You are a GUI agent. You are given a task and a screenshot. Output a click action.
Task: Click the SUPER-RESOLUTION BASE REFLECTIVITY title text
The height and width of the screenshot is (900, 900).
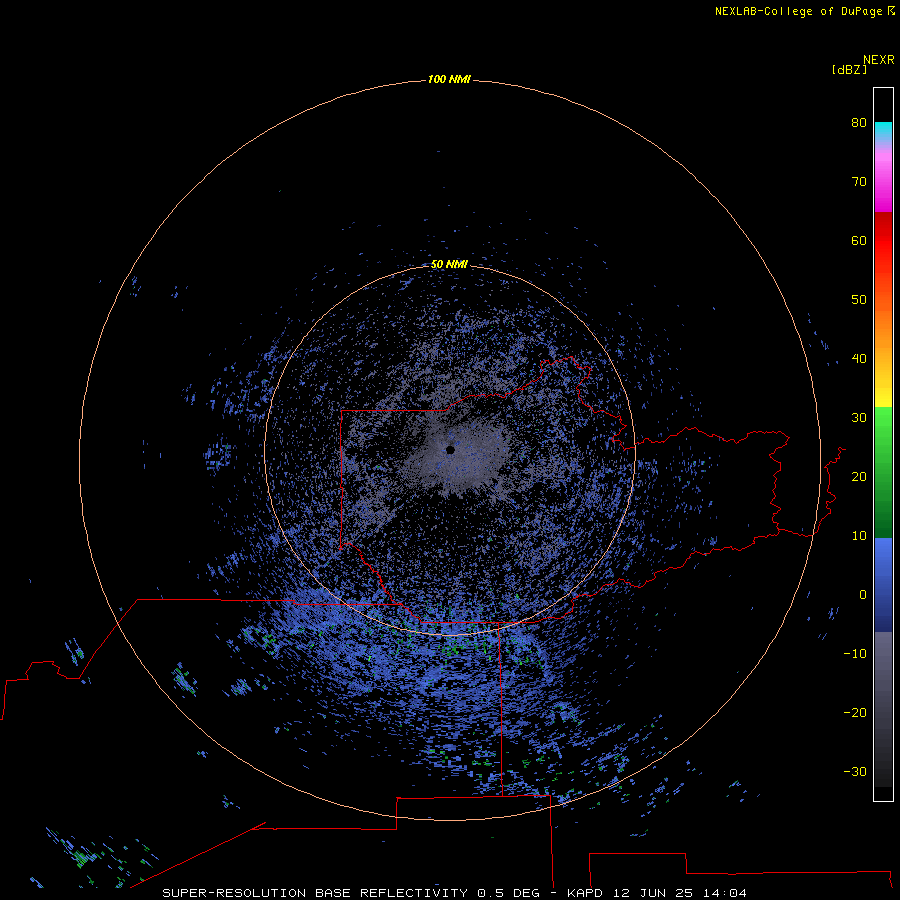(x=315, y=893)
